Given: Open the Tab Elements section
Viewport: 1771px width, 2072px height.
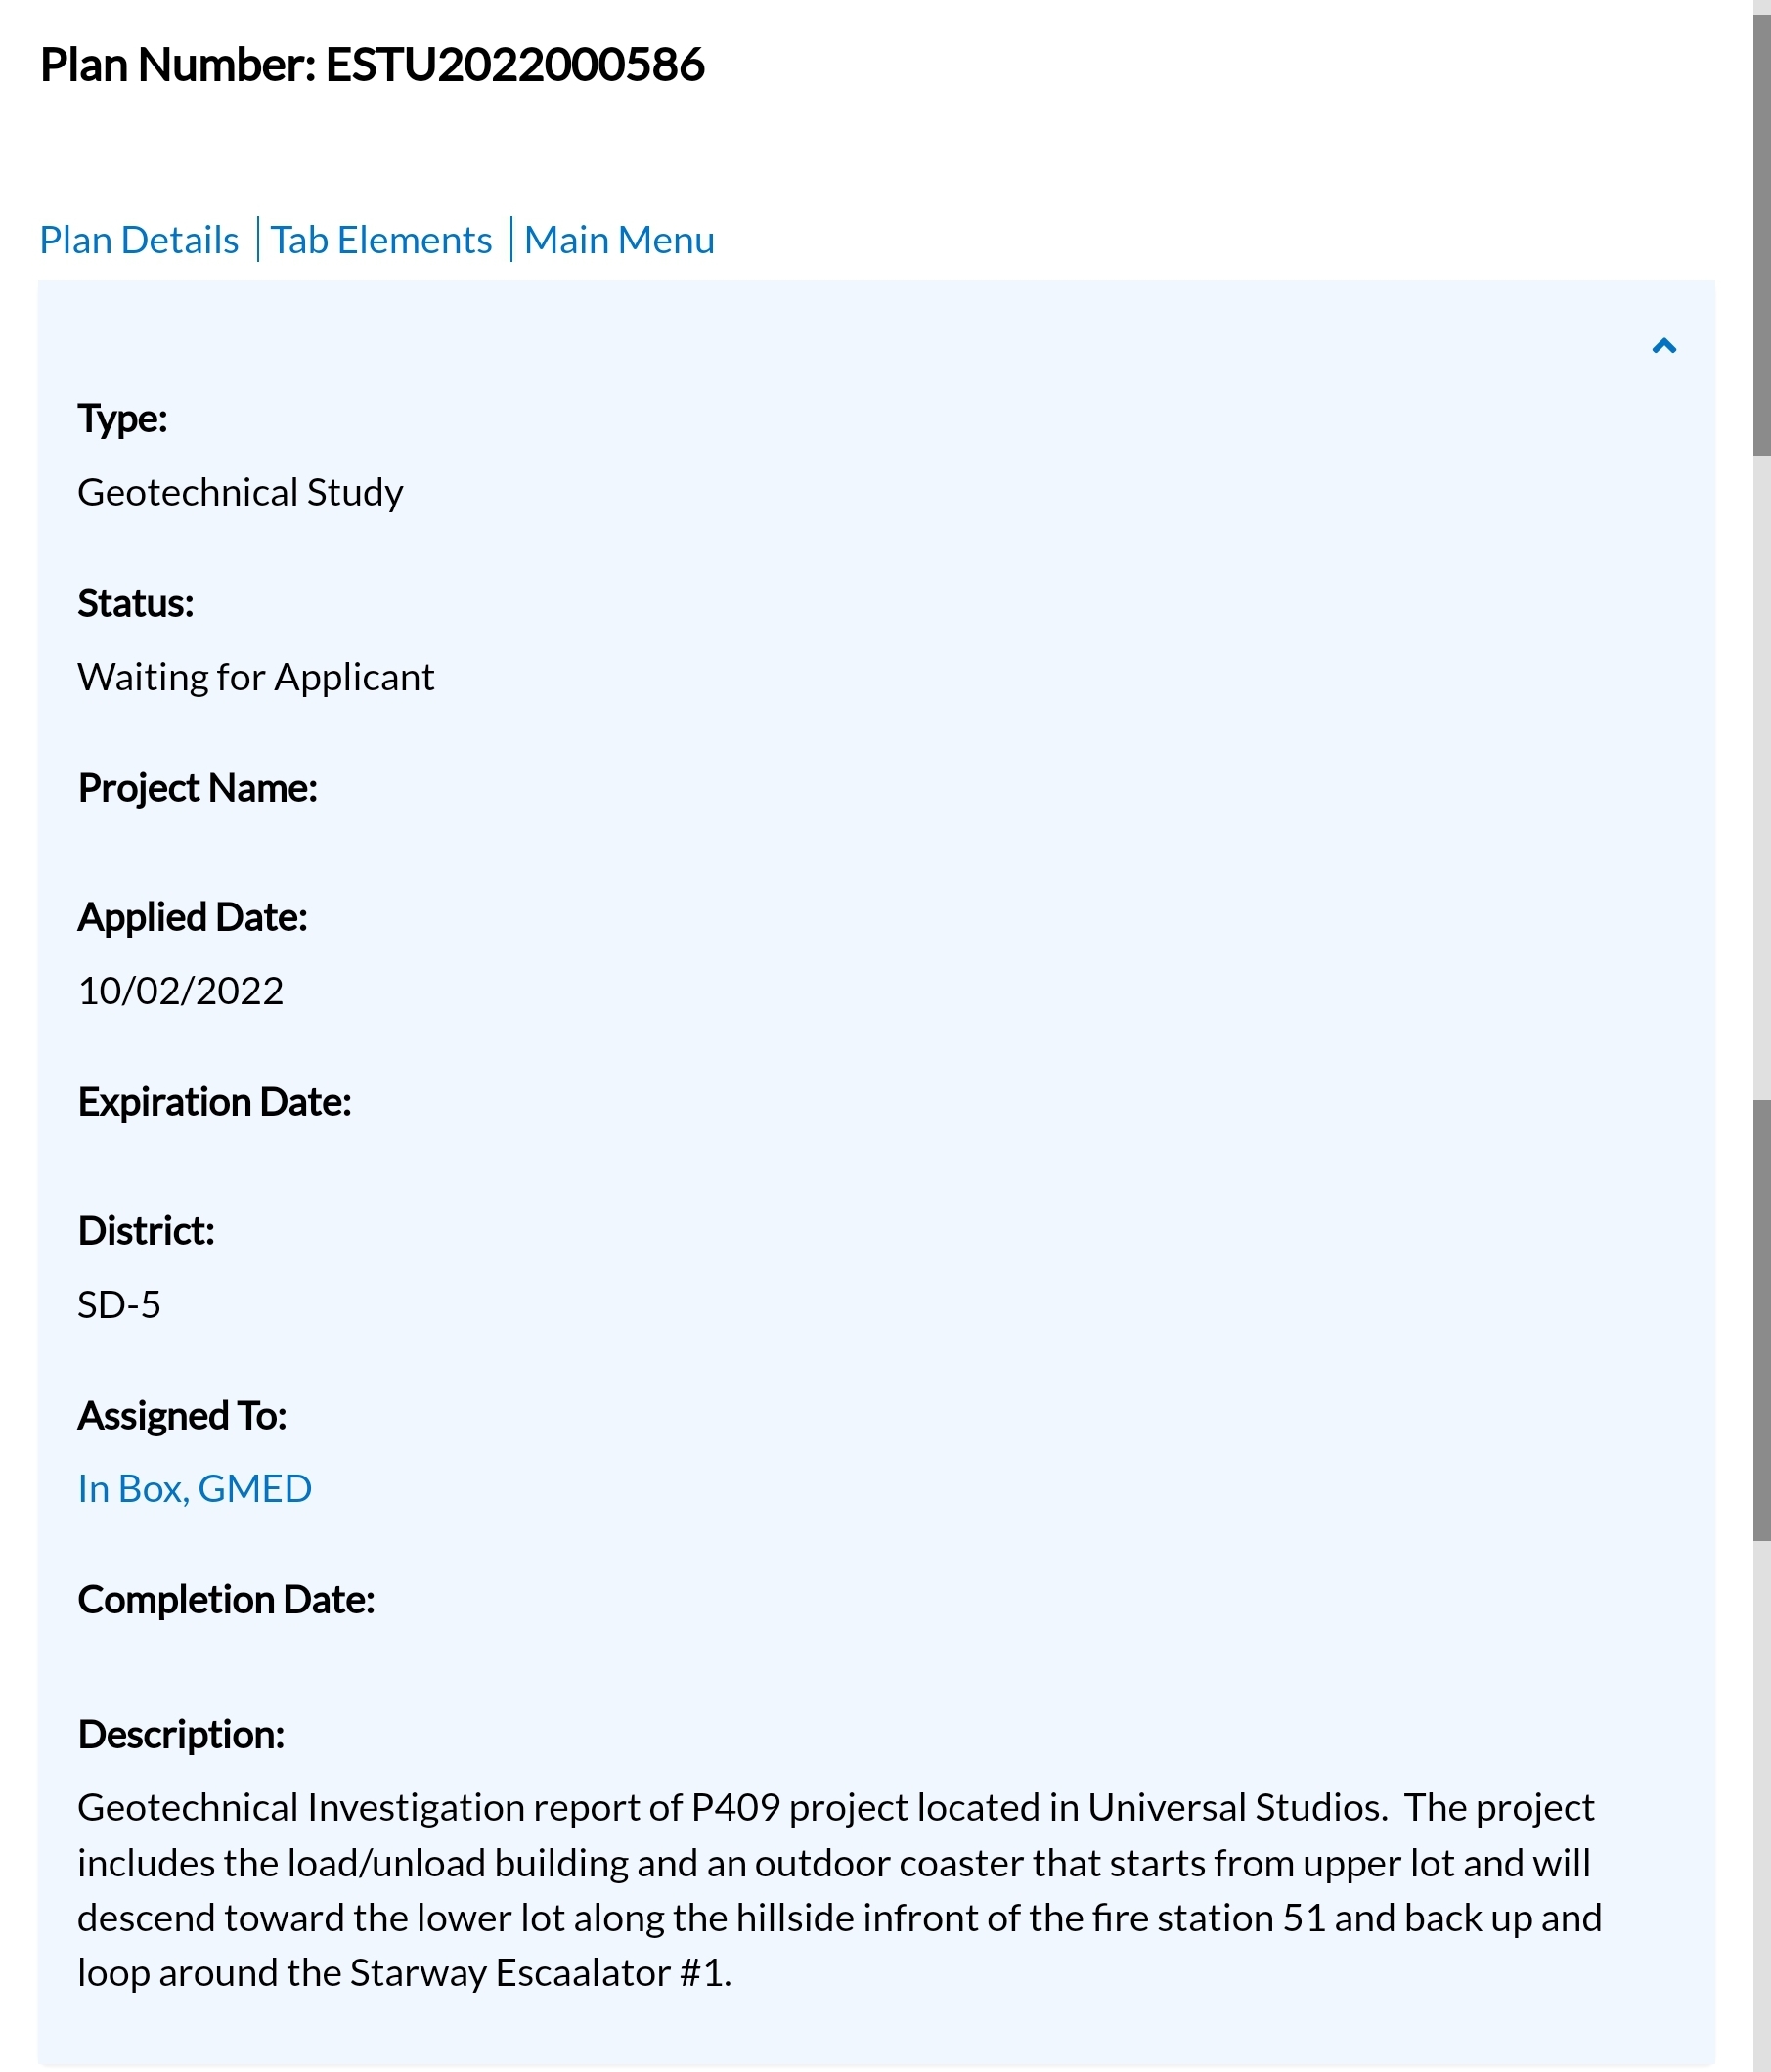Looking at the screenshot, I should click(383, 239).
